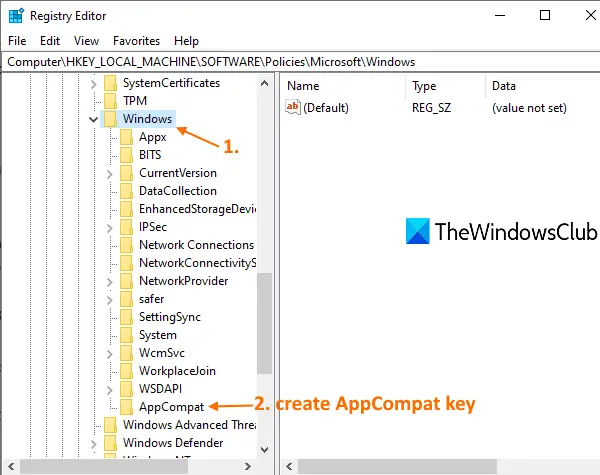Collapse the Windows key
The height and width of the screenshot is (475, 600).
coord(93,119)
